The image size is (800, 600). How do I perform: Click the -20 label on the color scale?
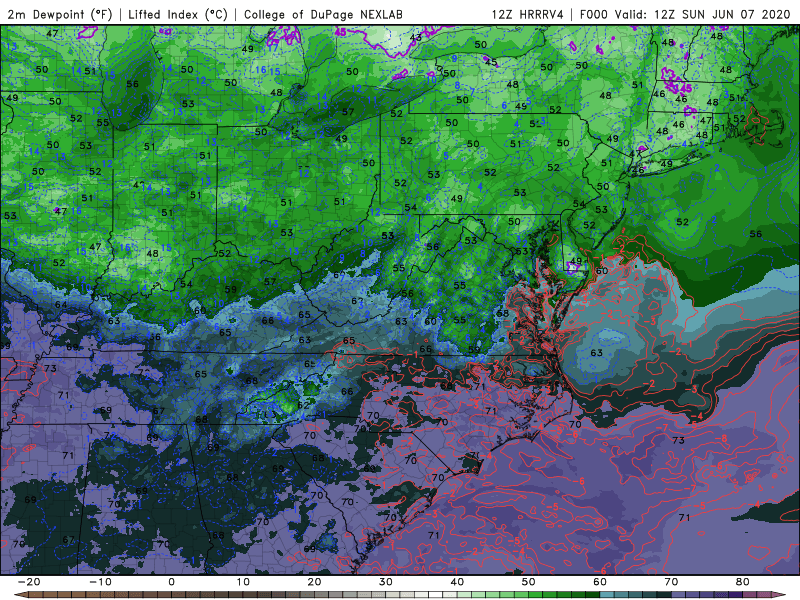click(x=29, y=582)
